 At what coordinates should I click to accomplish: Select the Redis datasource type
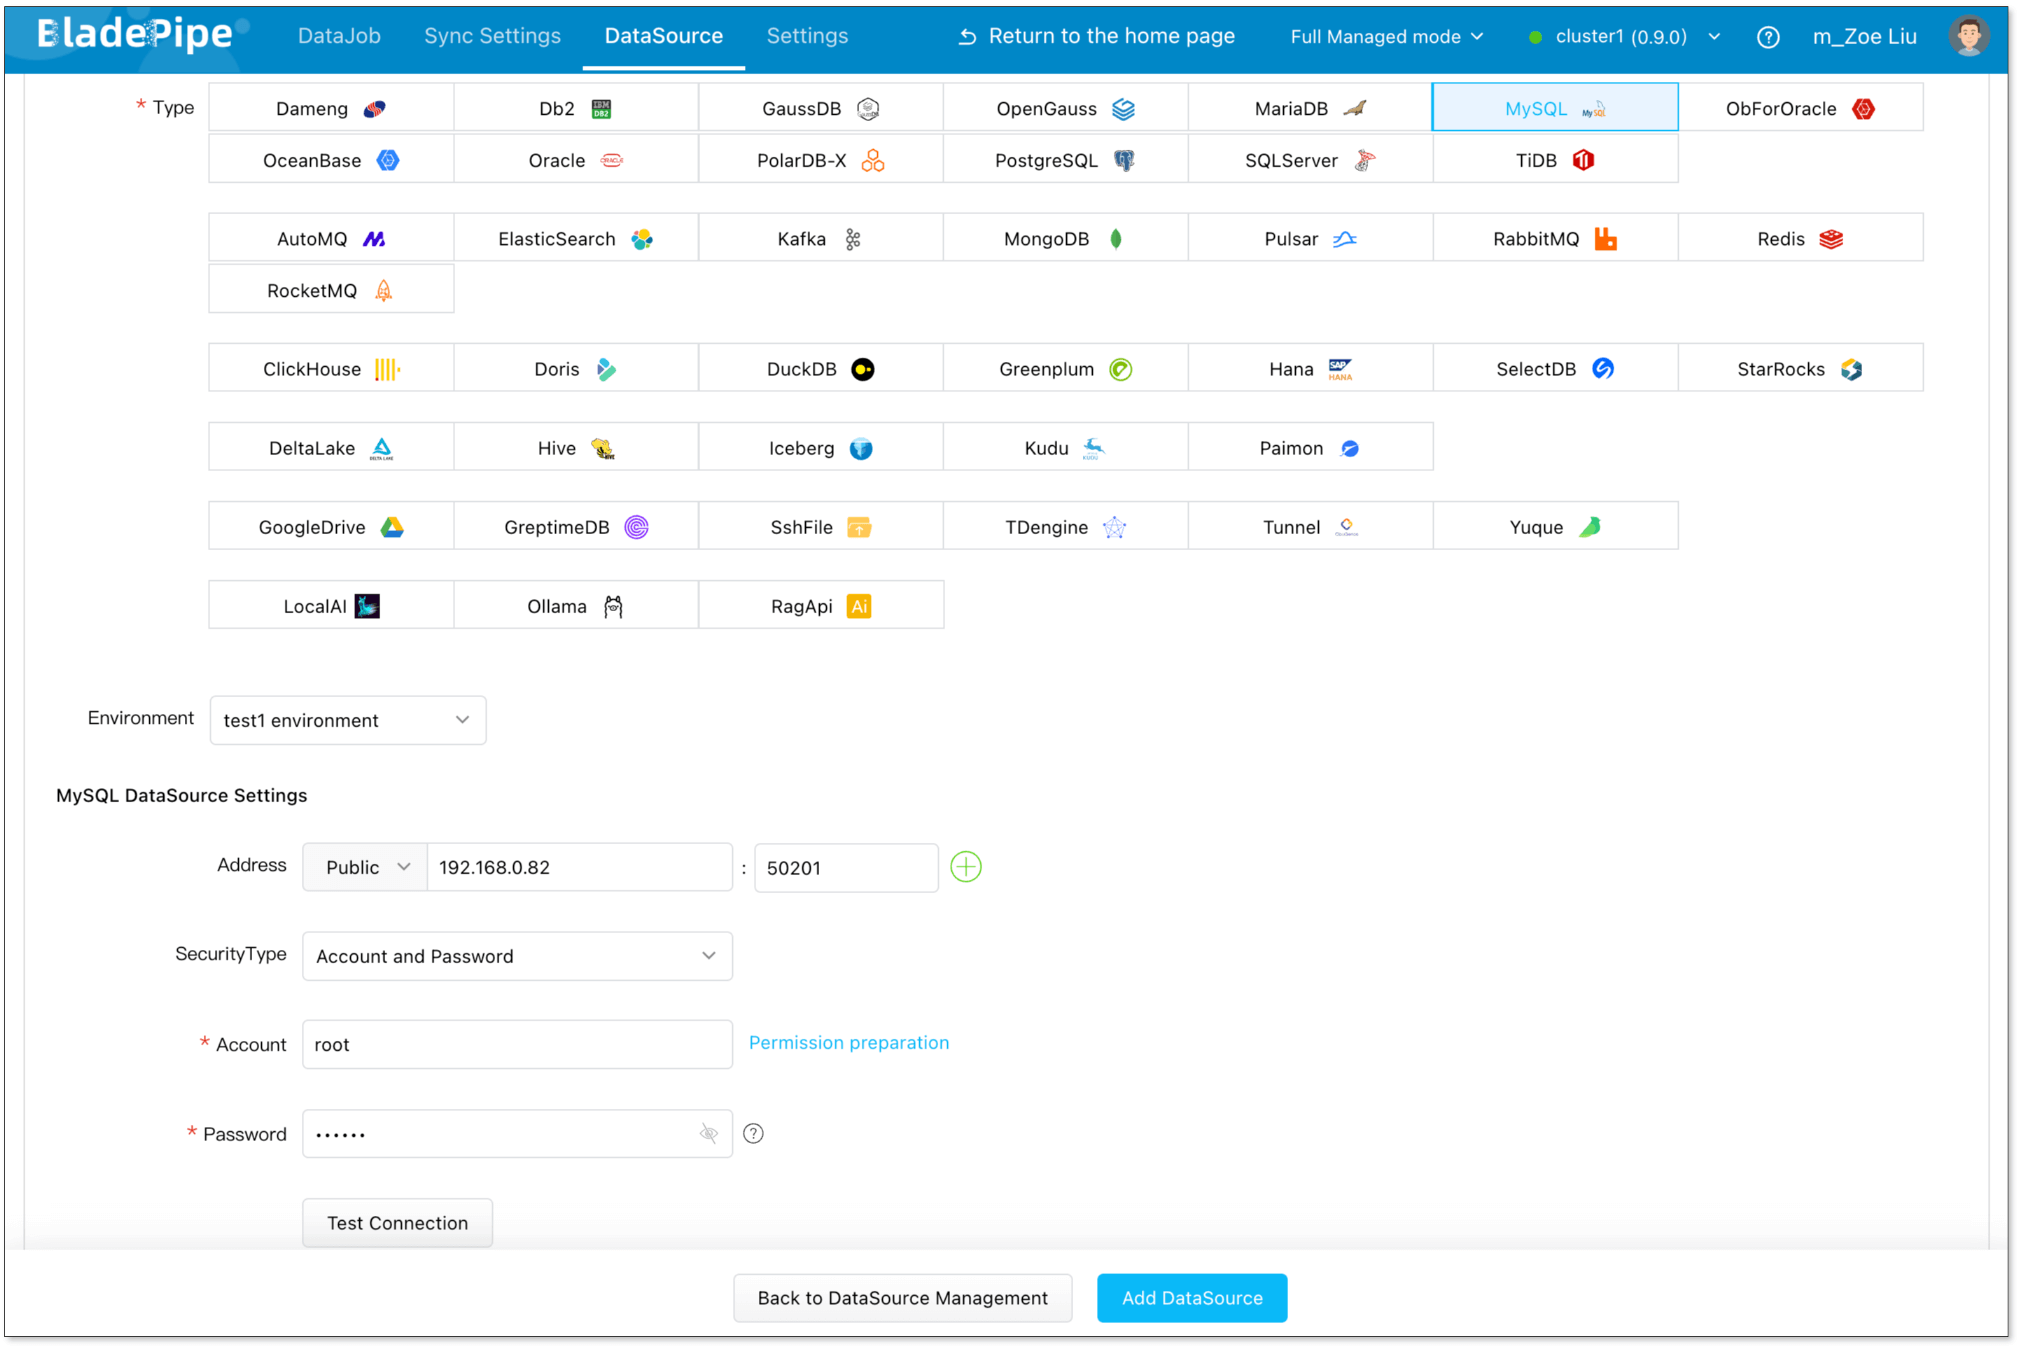(x=1799, y=239)
